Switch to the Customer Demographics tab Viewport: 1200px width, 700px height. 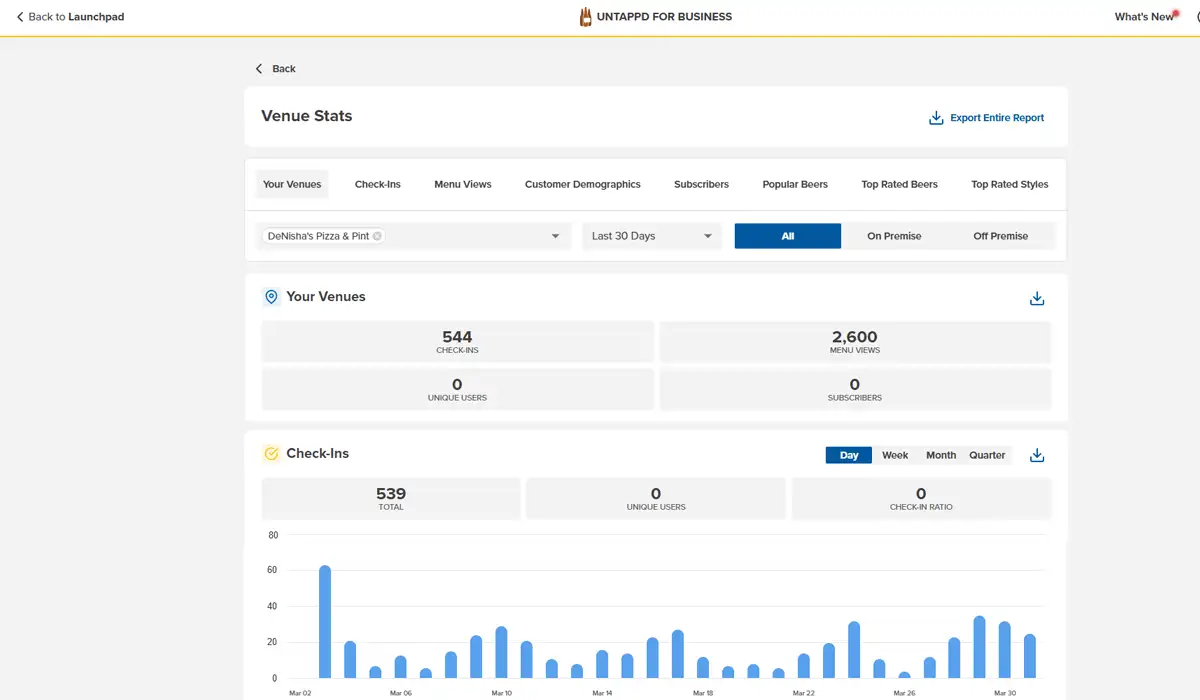(582, 184)
